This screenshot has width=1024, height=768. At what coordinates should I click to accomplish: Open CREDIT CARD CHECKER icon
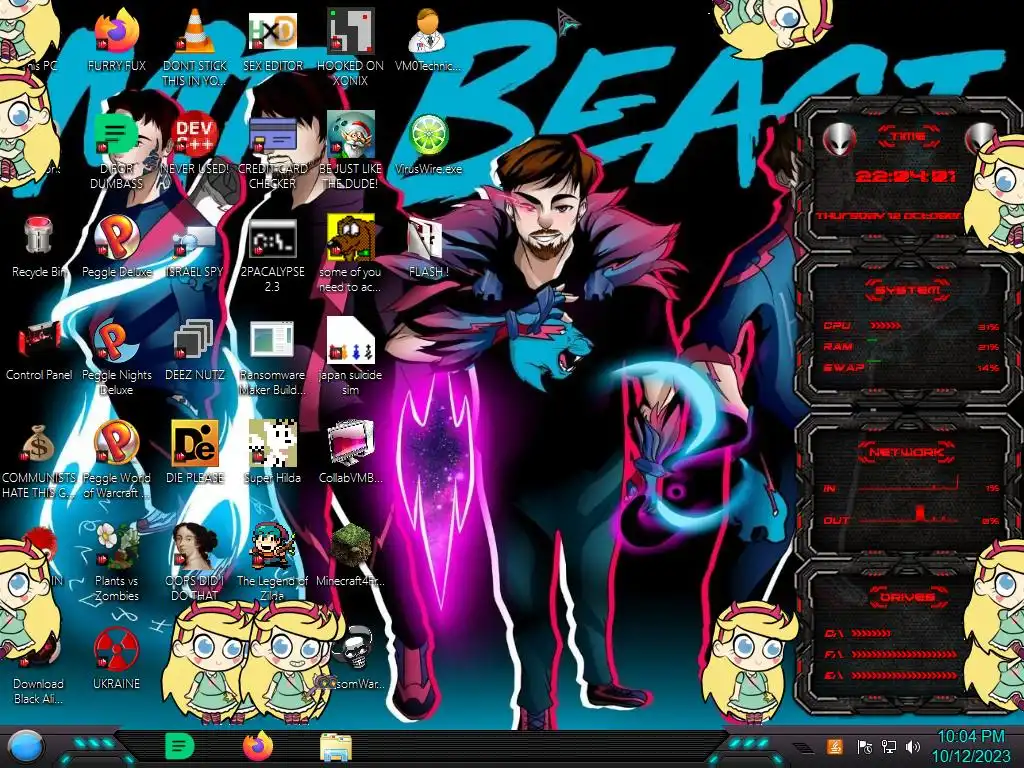272,135
